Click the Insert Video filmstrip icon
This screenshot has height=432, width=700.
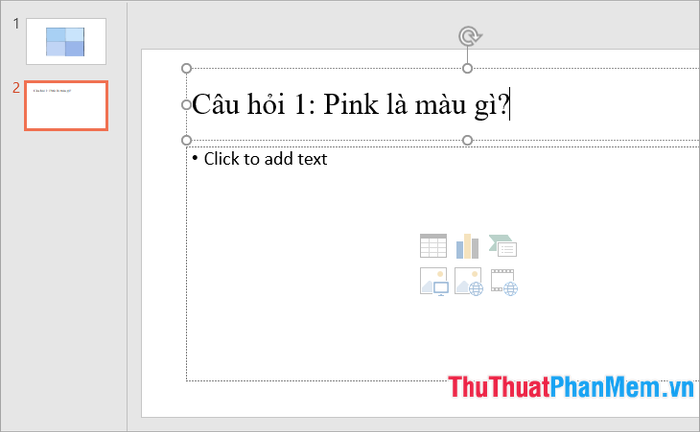(504, 282)
